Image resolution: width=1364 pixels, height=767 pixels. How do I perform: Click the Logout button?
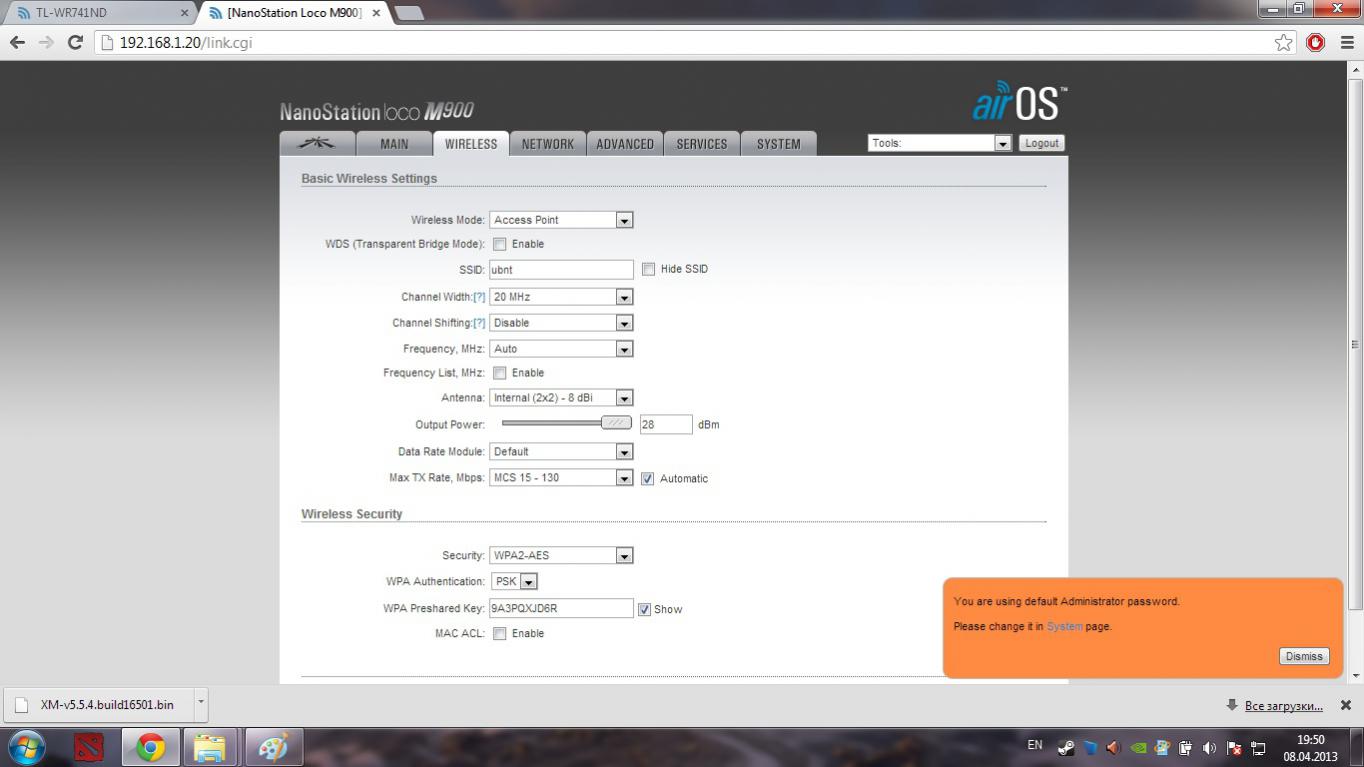point(1041,143)
